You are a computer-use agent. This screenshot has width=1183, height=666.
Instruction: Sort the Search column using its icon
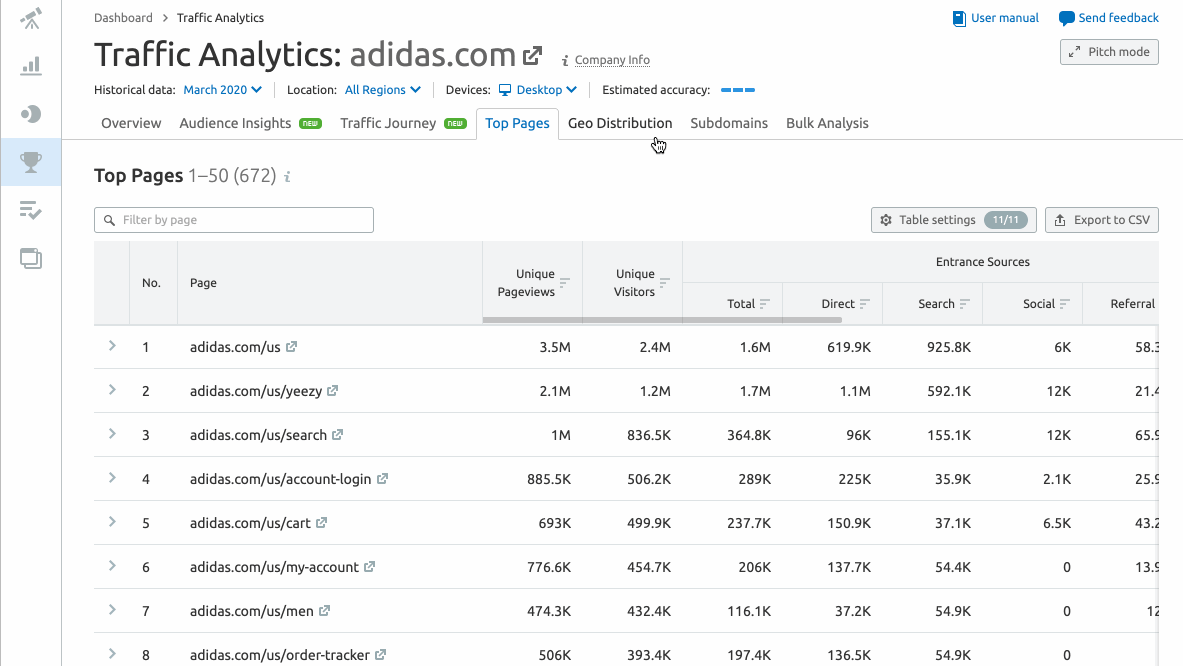click(965, 304)
